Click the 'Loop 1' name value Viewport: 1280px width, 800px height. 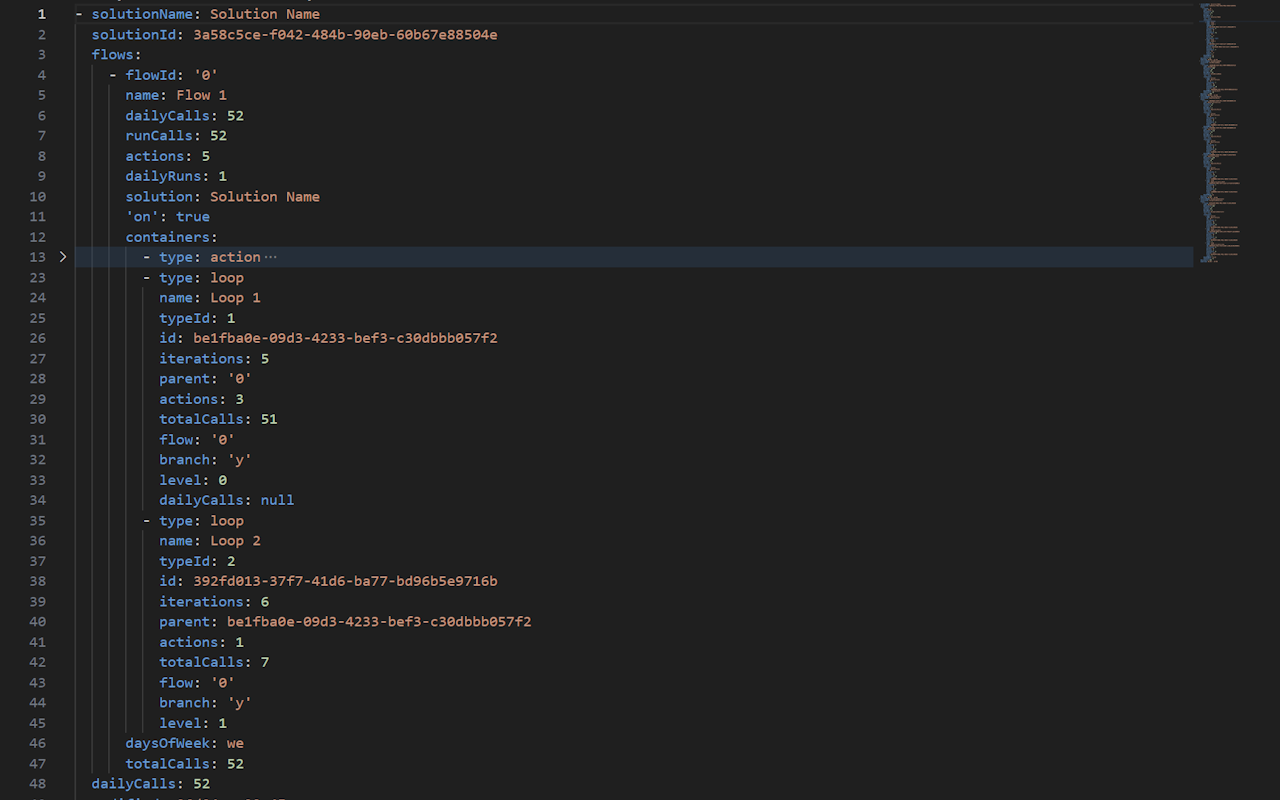click(x=235, y=298)
